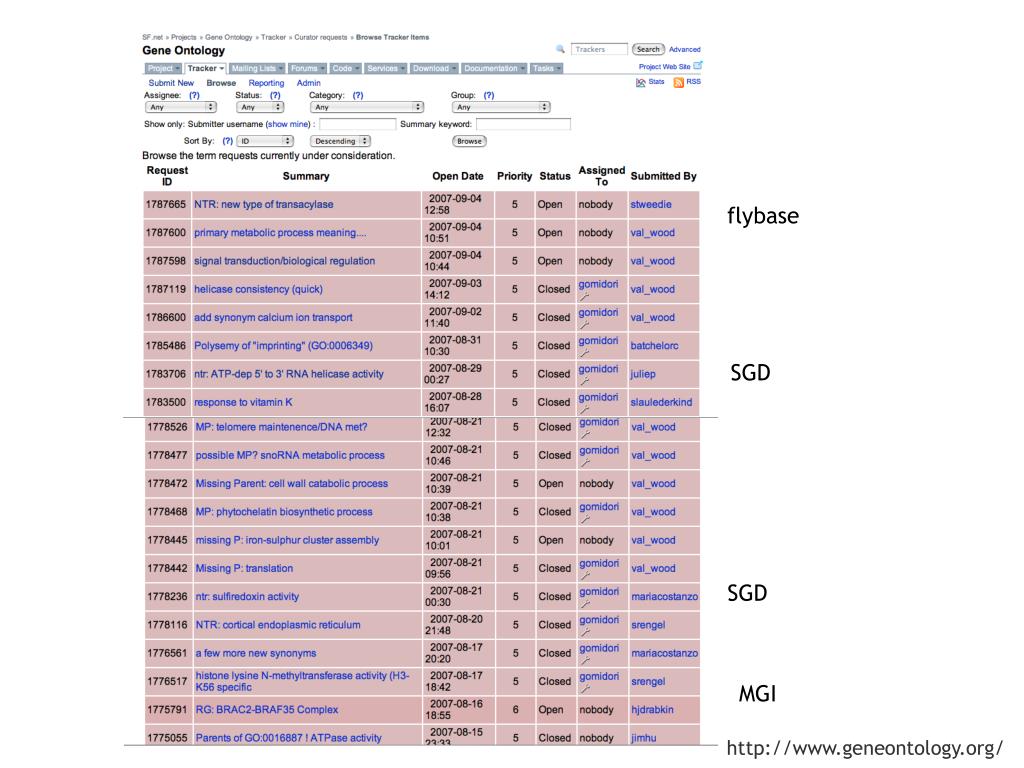Click the RSS feed icon
1024x768 pixels.
679,82
